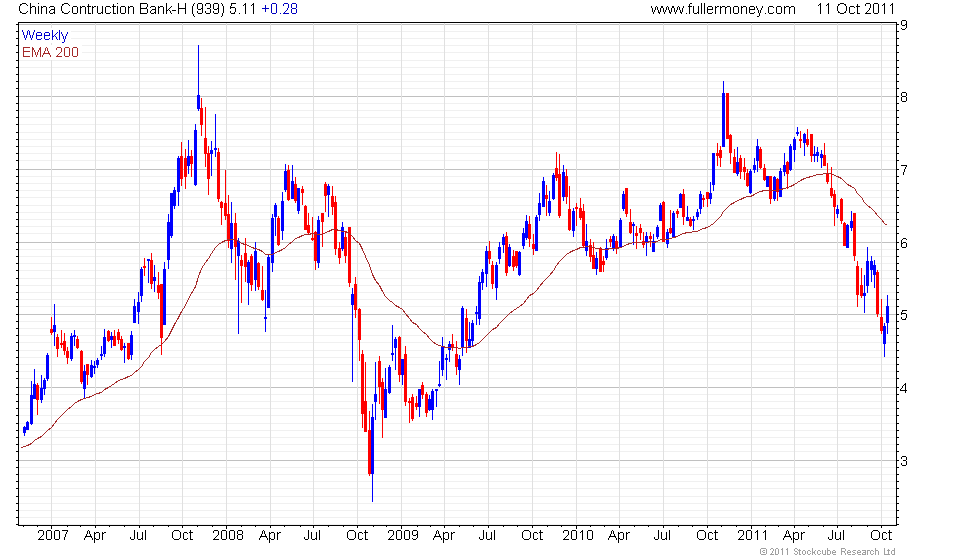The width and height of the screenshot is (980, 560).
Task: Click the y-axis value 8
Action: click(904, 97)
